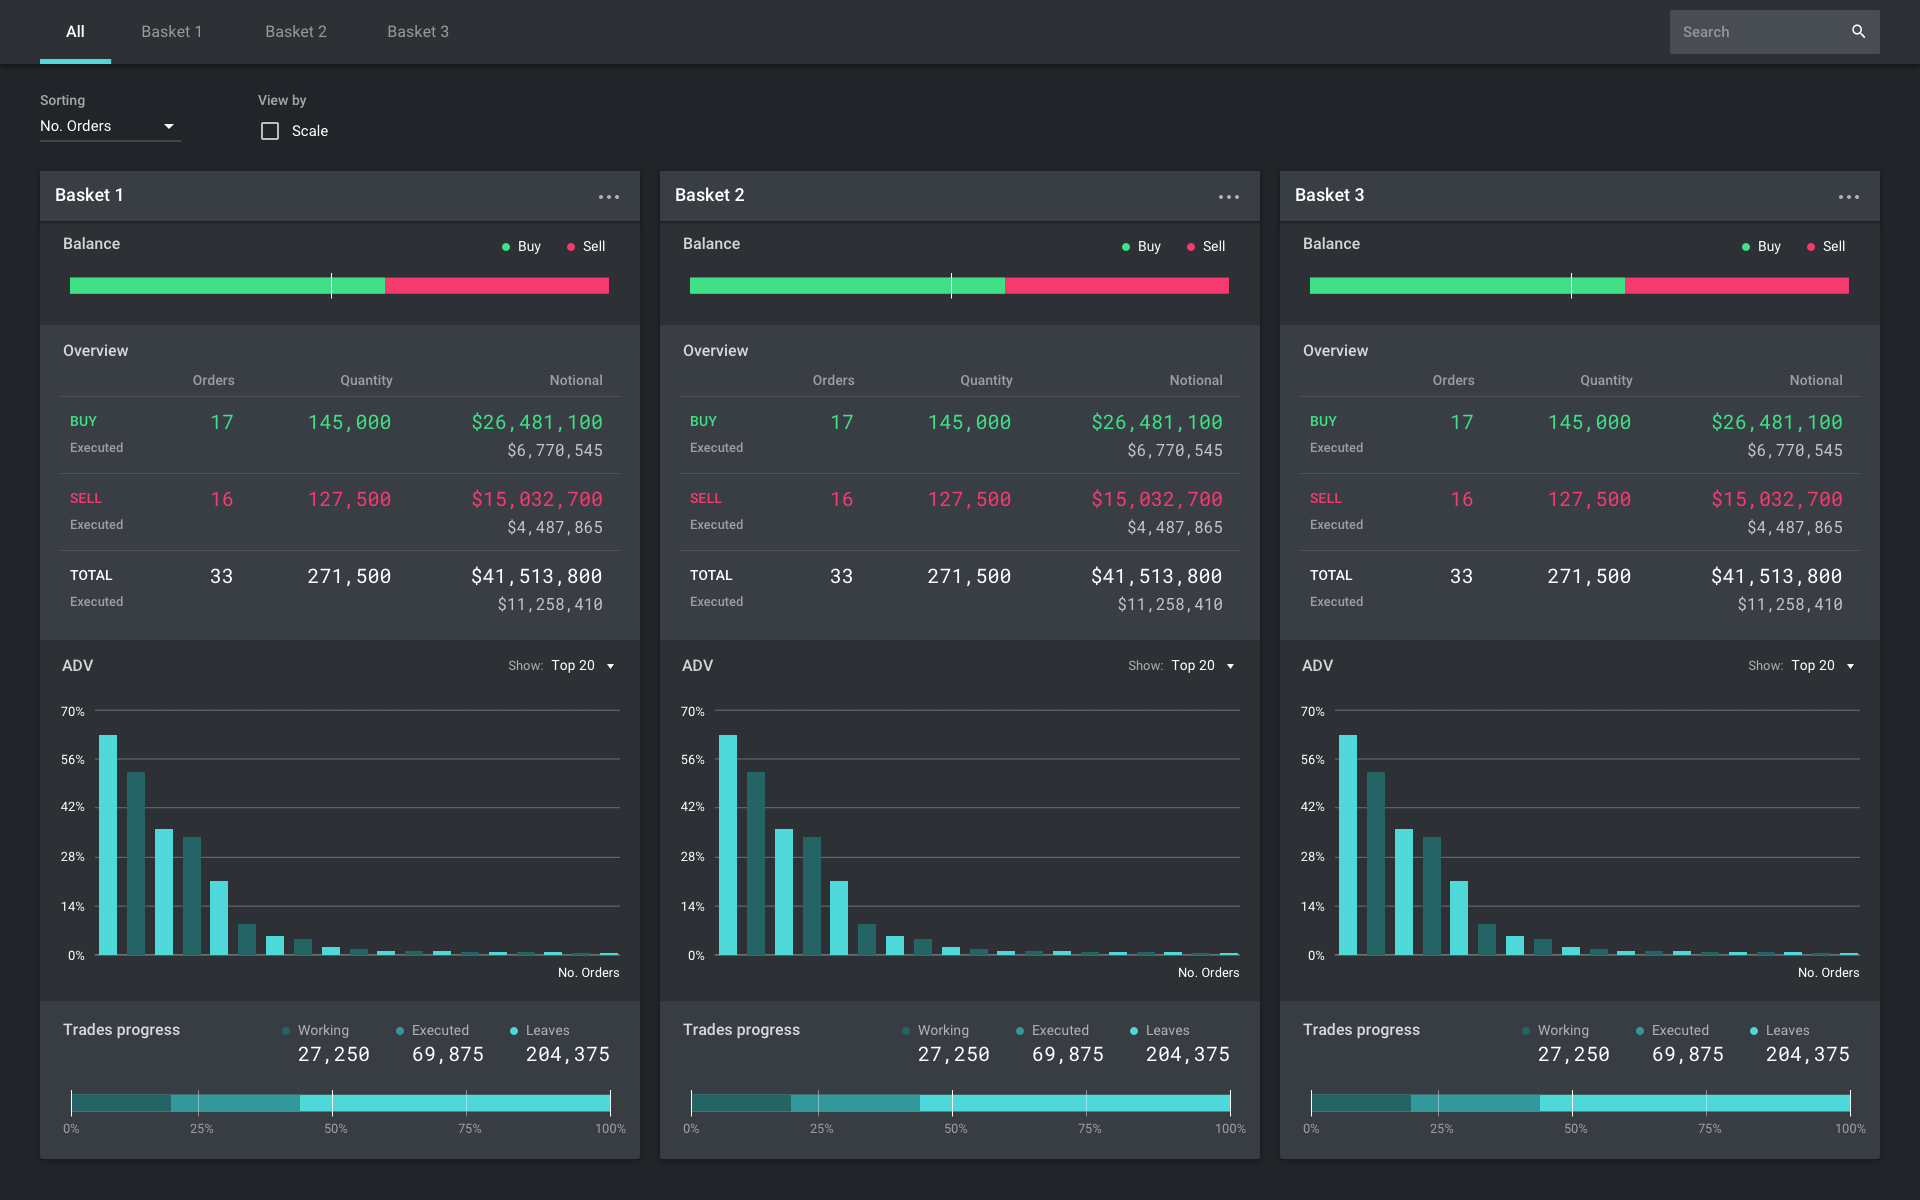Open Top 20 dropdown in Basket 3 ADV
Image resolution: width=1920 pixels, height=1200 pixels.
[1823, 666]
